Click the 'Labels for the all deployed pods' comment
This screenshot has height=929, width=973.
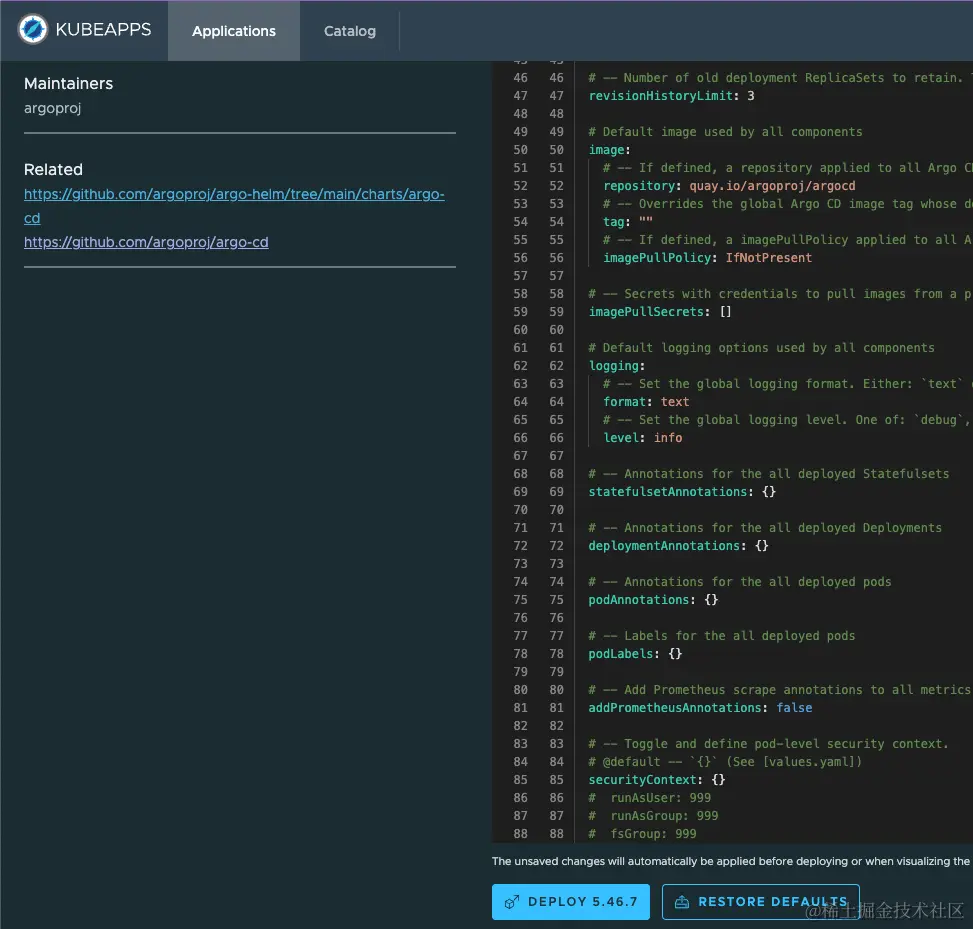click(x=721, y=635)
